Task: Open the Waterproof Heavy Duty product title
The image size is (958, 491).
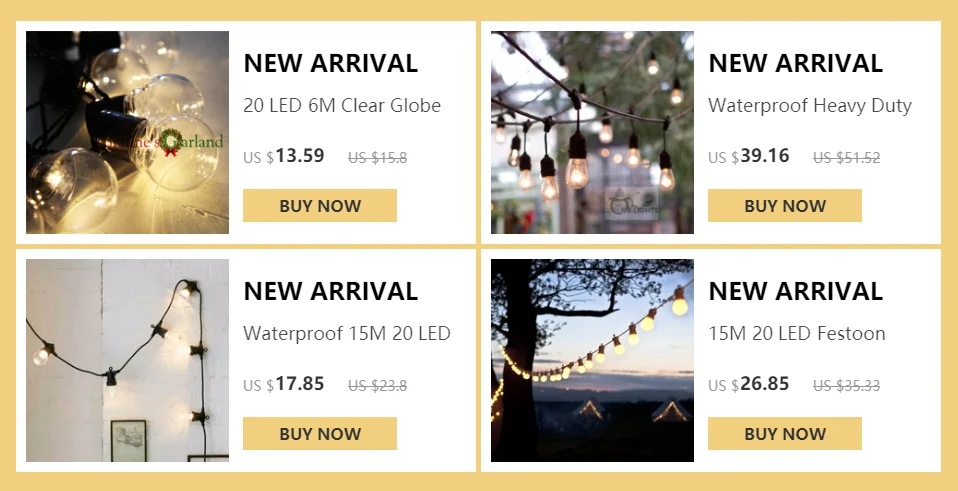Action: coord(809,105)
